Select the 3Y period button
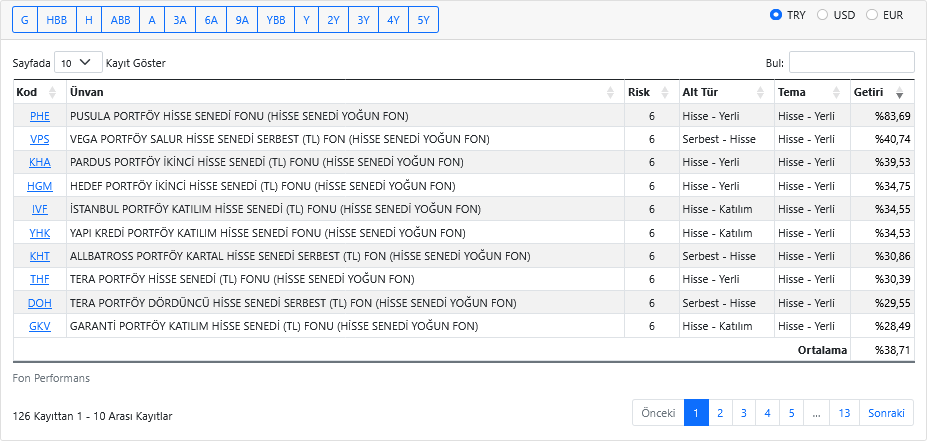 (364, 20)
